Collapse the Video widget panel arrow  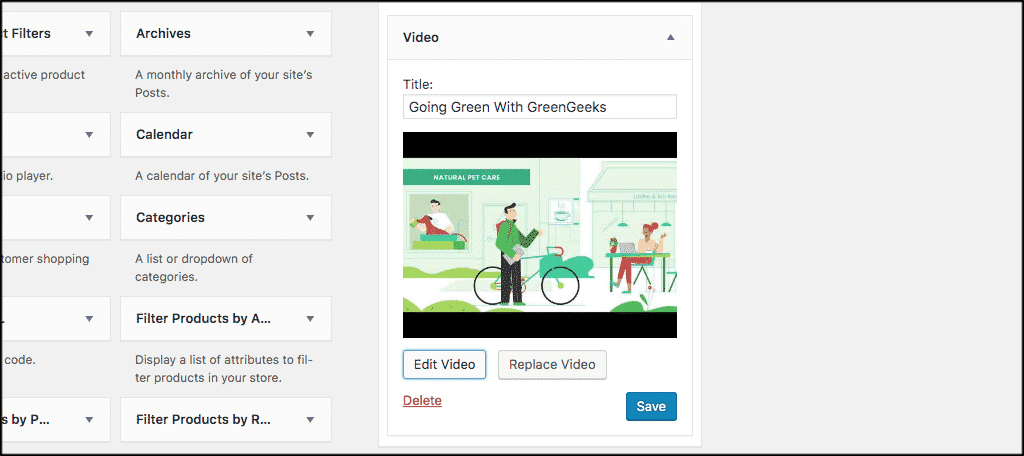click(670, 38)
